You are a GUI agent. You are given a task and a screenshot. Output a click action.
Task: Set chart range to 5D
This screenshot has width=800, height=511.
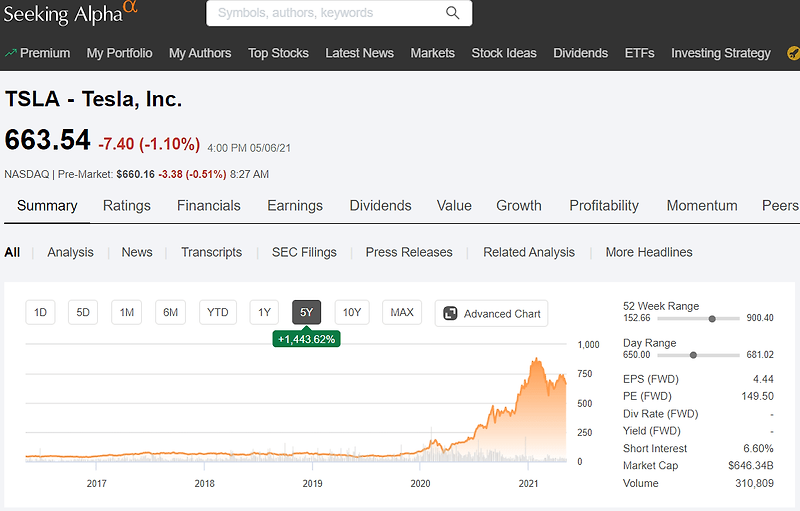point(83,312)
